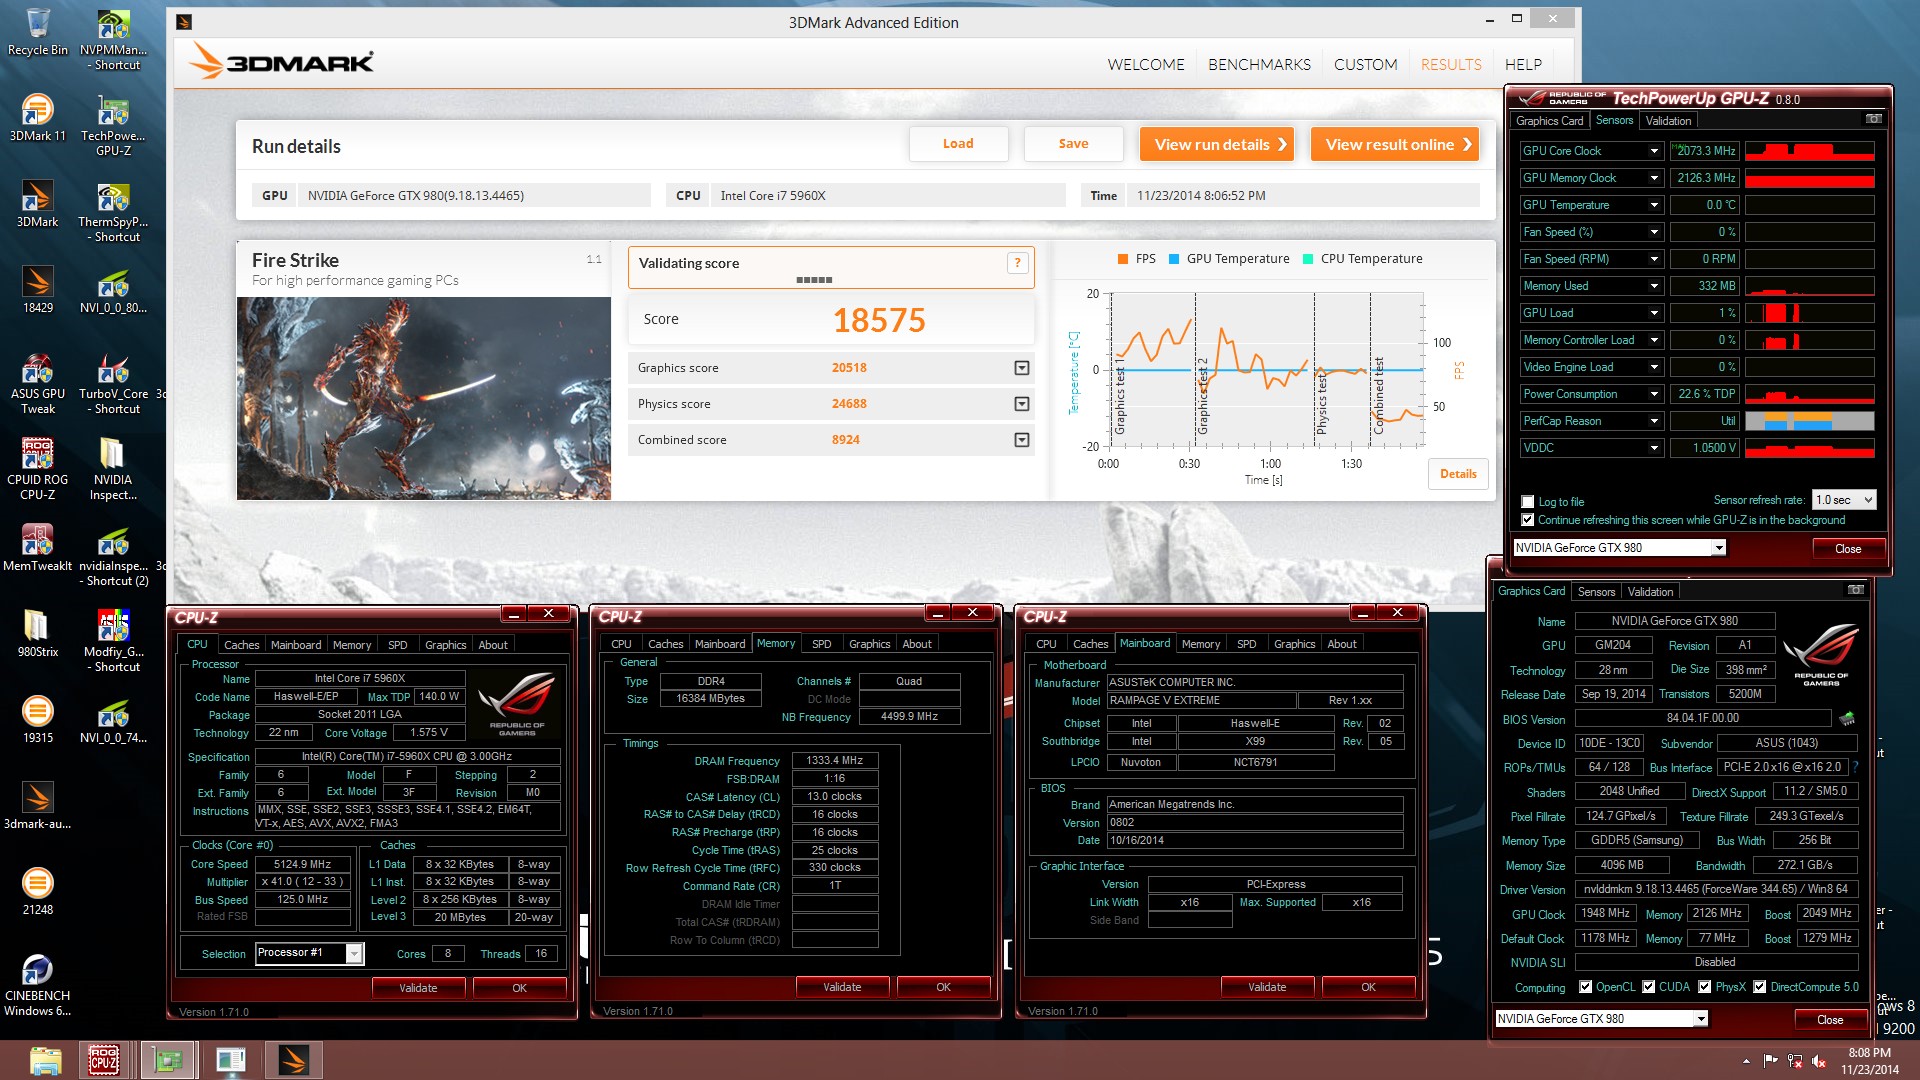Open TechPowerUp GPU-Z desktop shortcut
The width and height of the screenshot is (1920, 1080).
pos(113,125)
